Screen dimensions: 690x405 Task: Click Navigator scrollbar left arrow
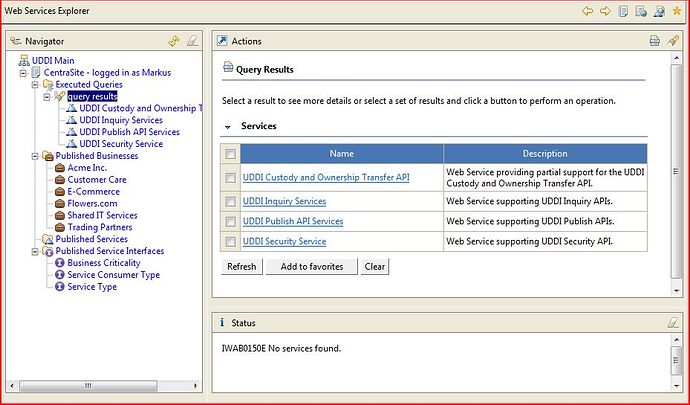[11, 386]
